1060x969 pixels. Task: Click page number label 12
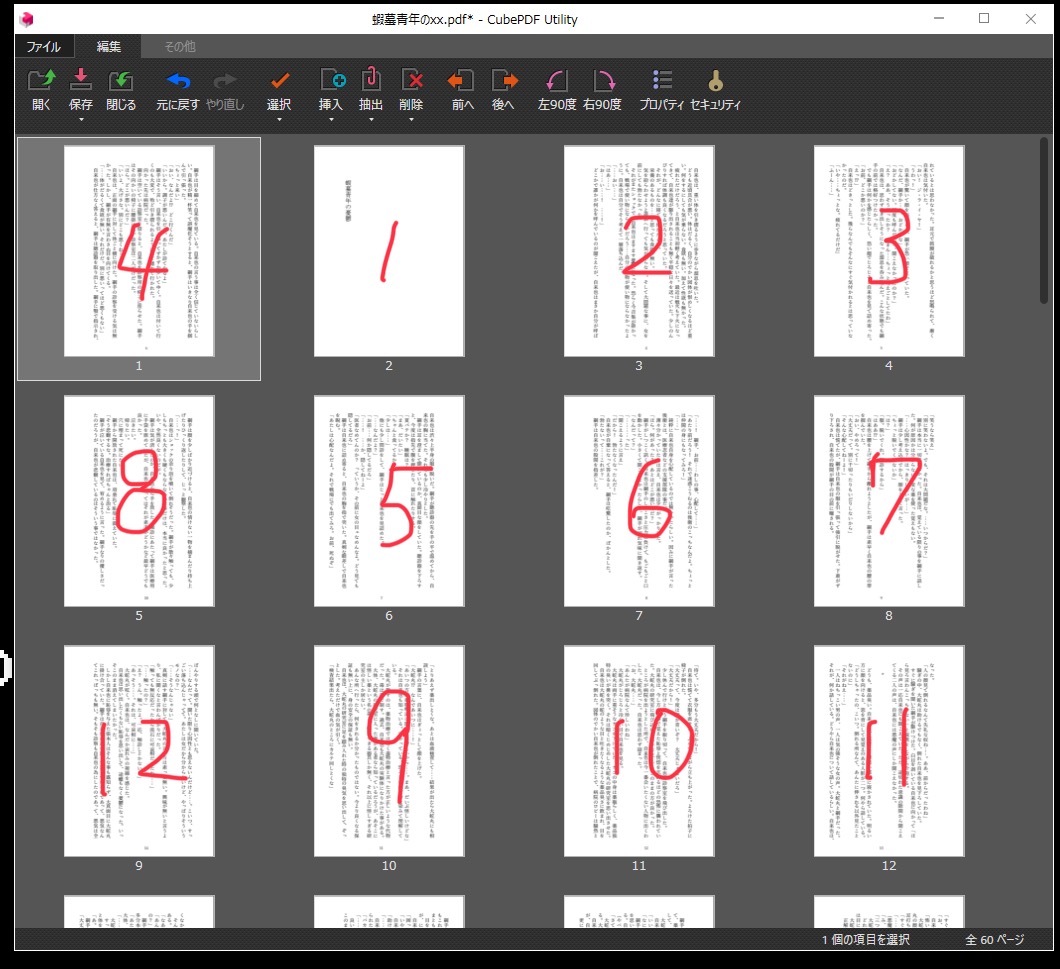[889, 866]
